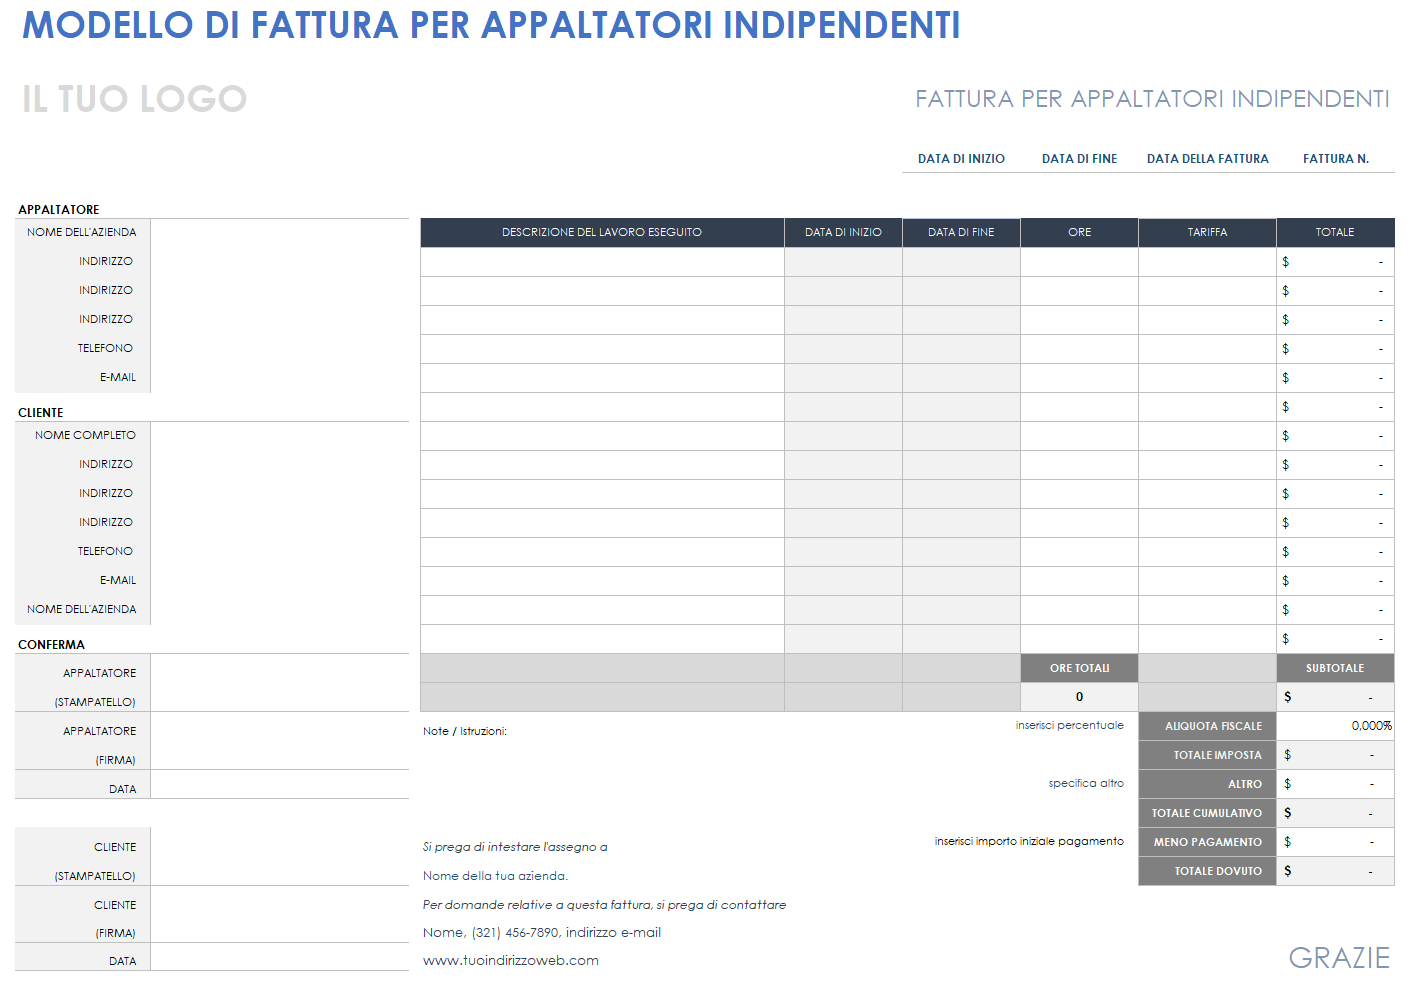This screenshot has width=1418, height=1004.
Task: Select the 'TOTALE' column header
Action: [x=1335, y=232]
